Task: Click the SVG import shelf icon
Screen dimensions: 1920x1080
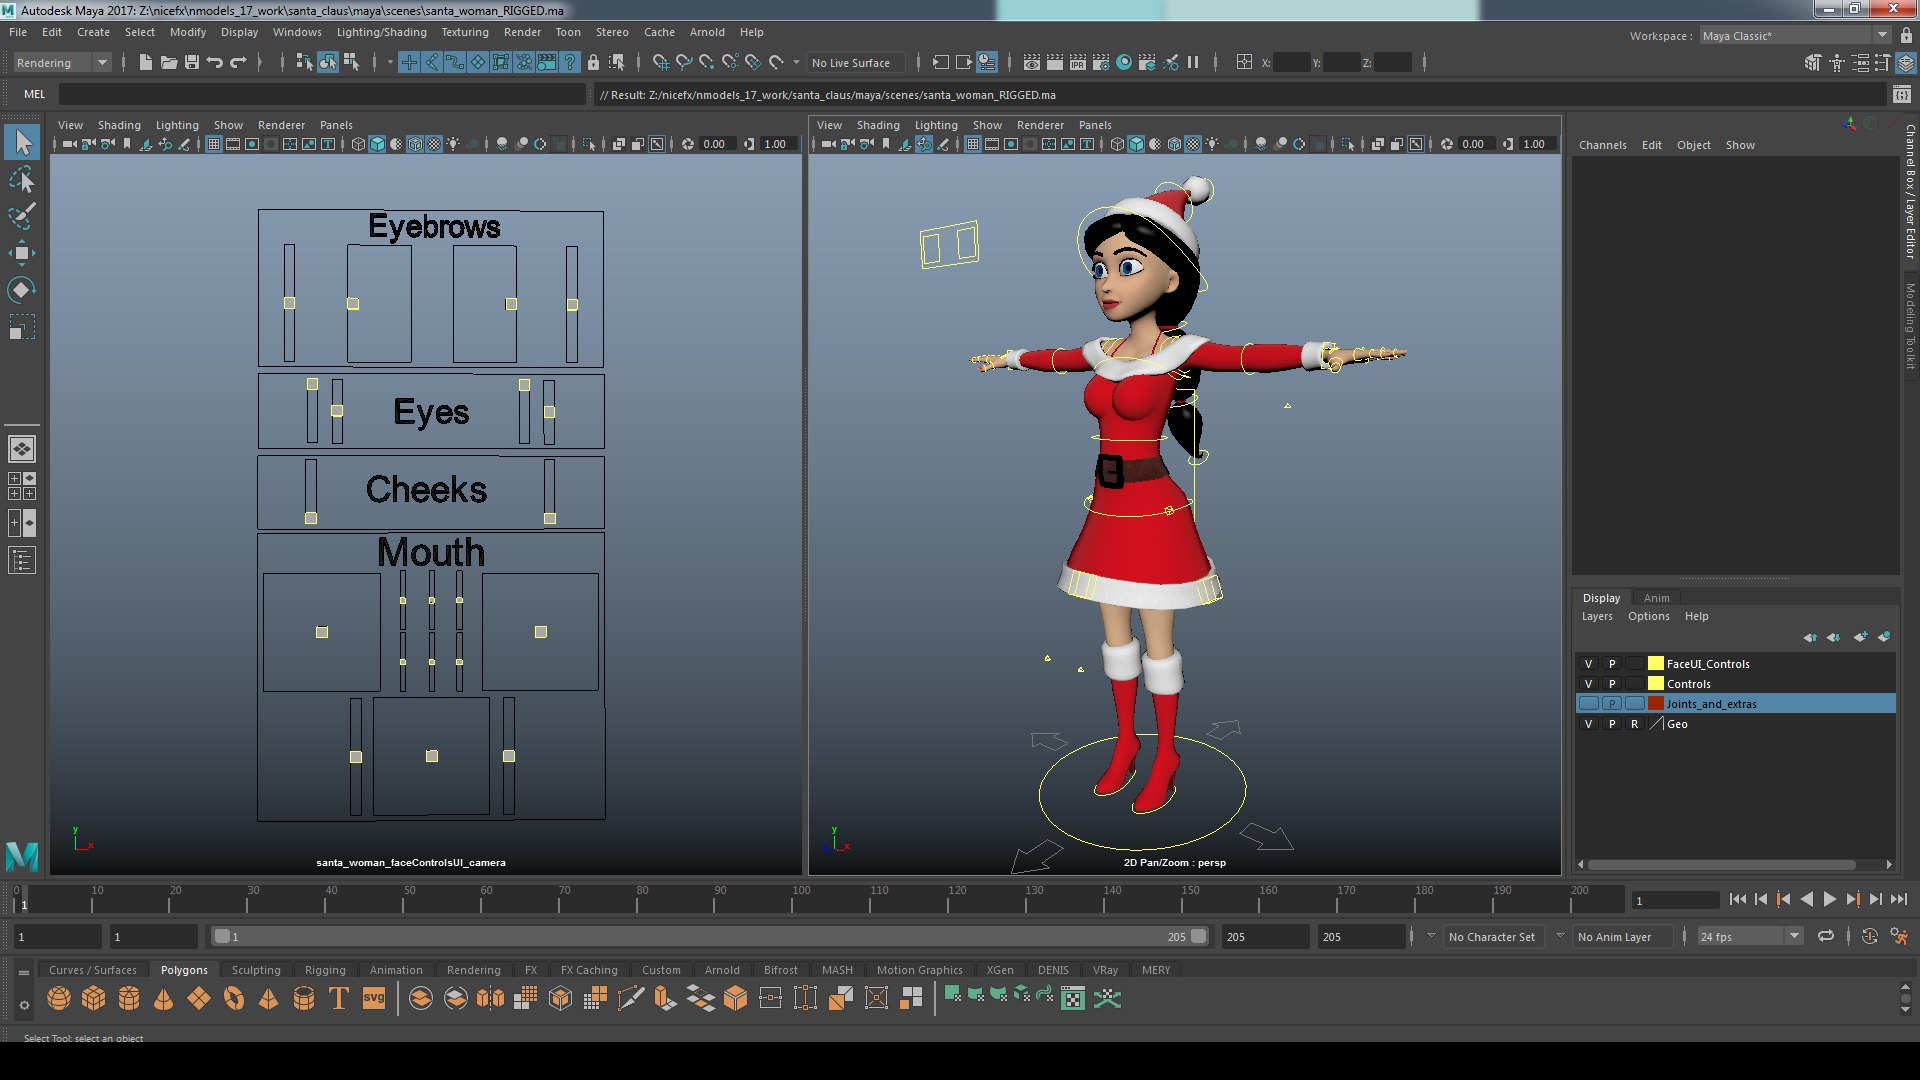Action: pos(374,998)
